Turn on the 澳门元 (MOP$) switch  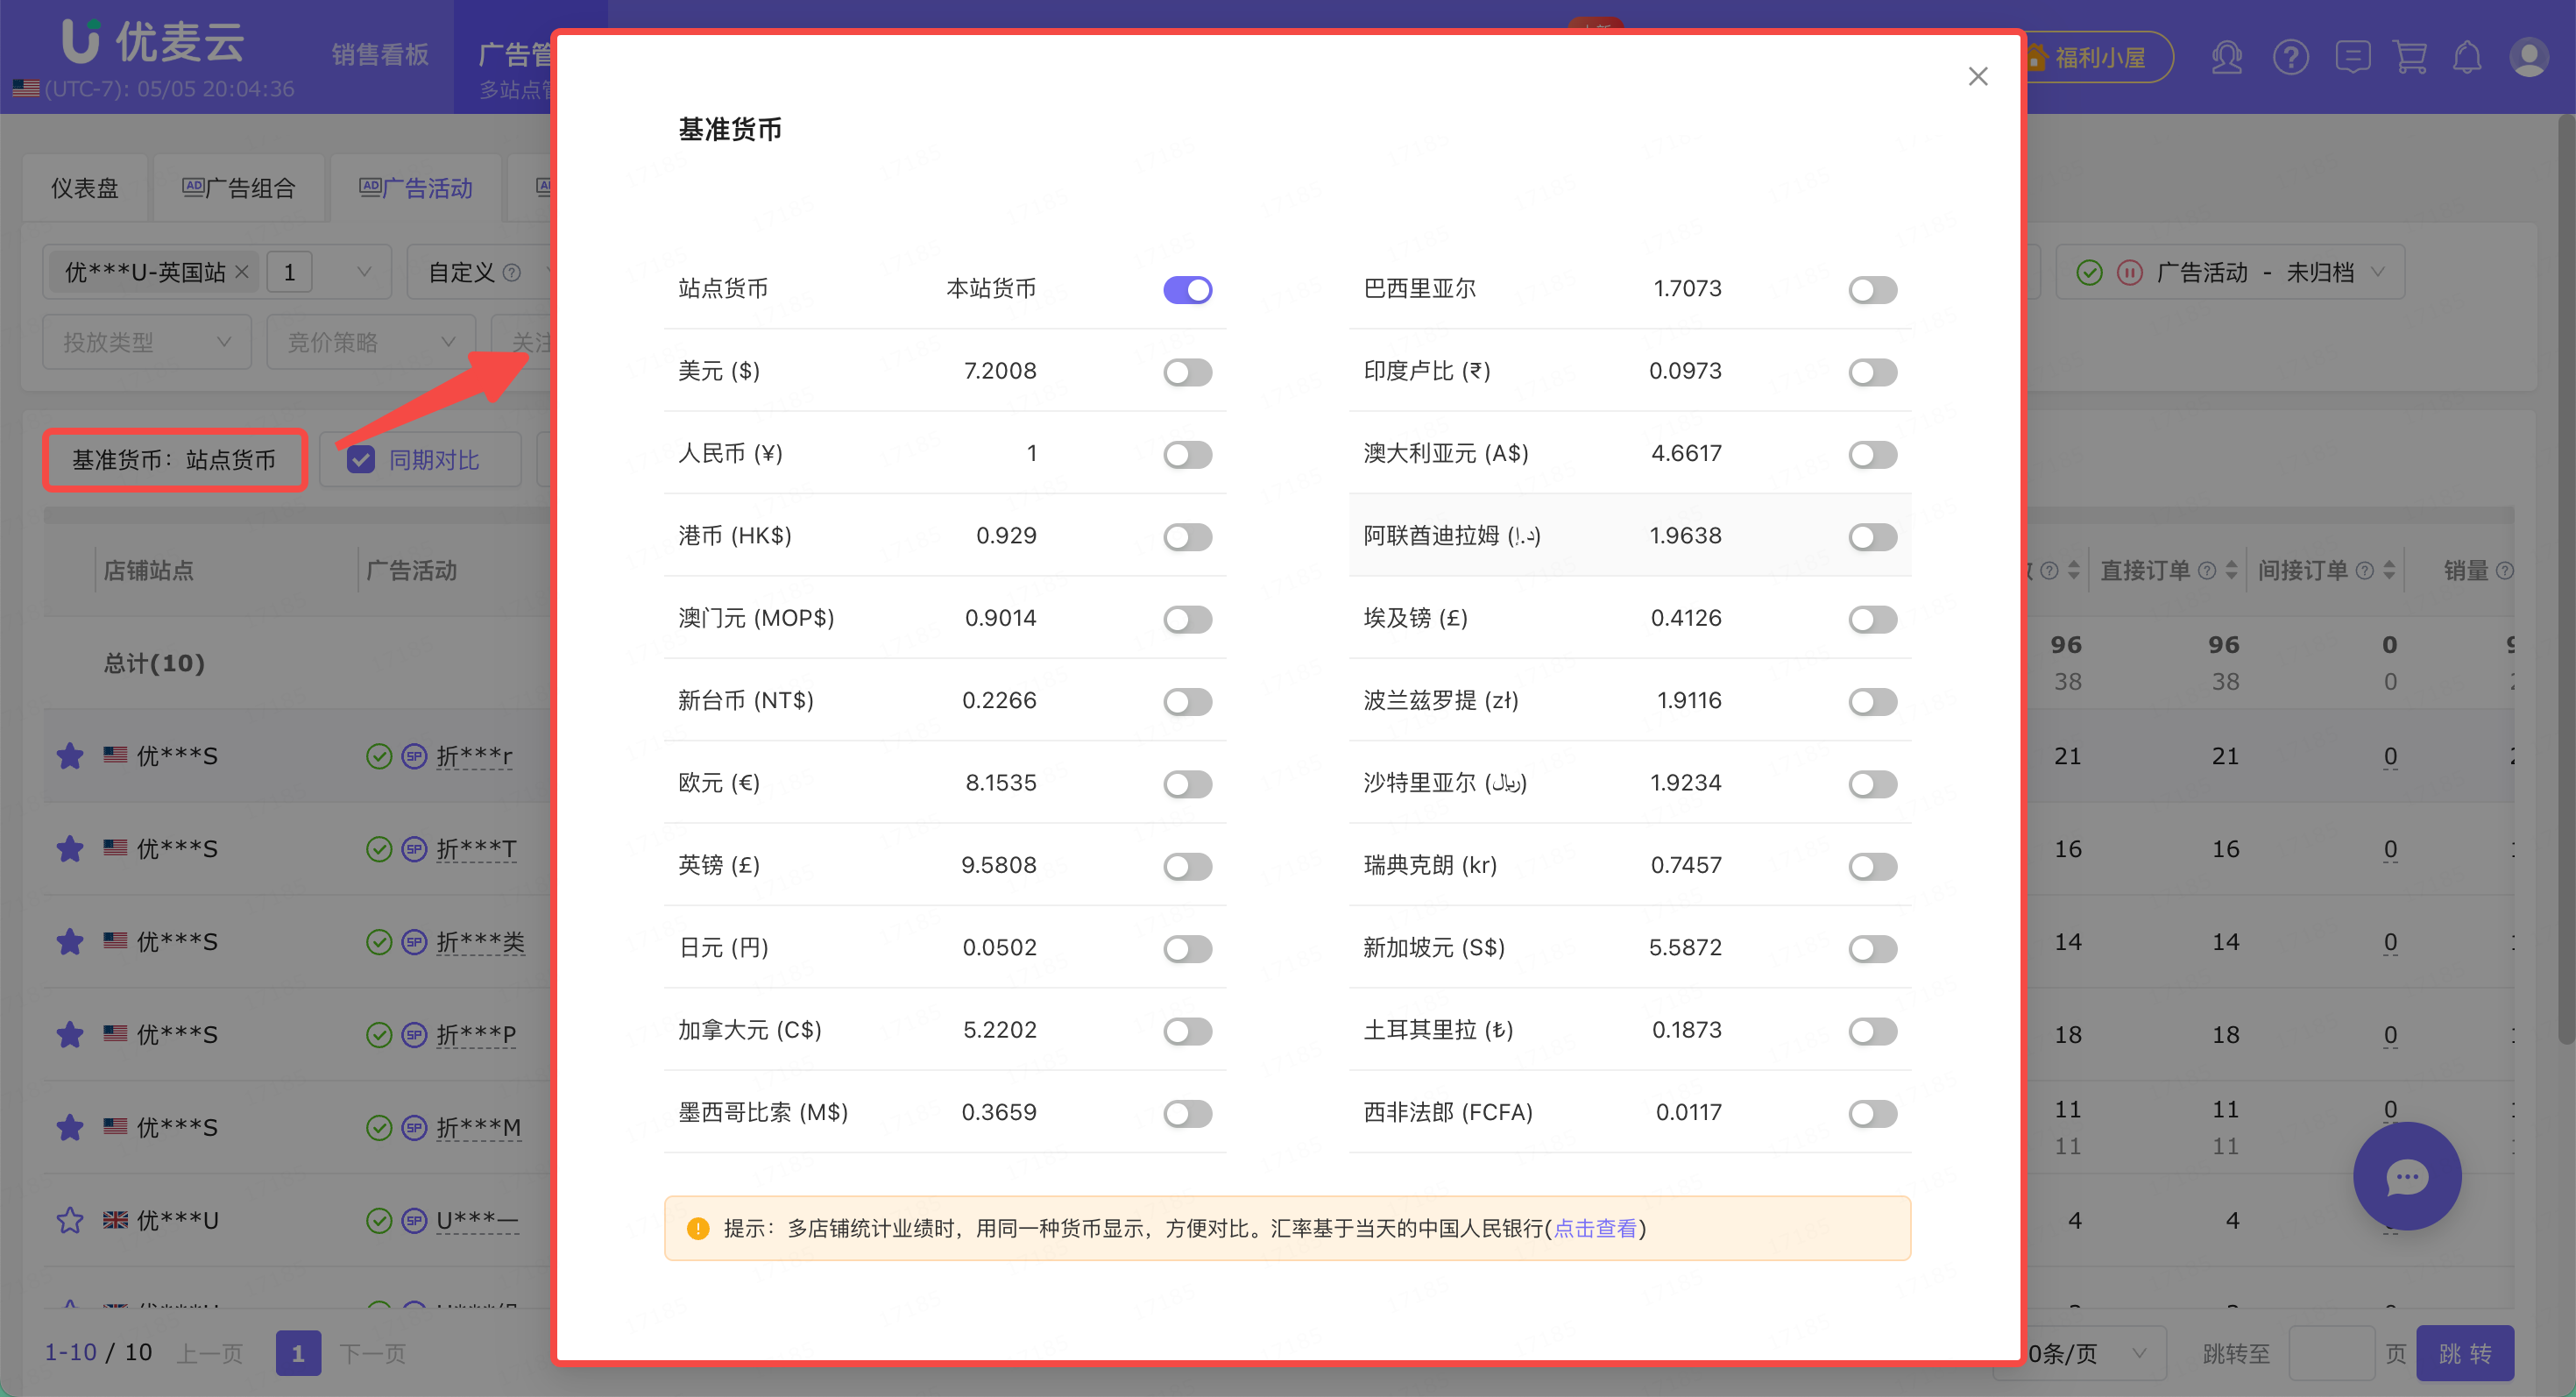pos(1187,619)
